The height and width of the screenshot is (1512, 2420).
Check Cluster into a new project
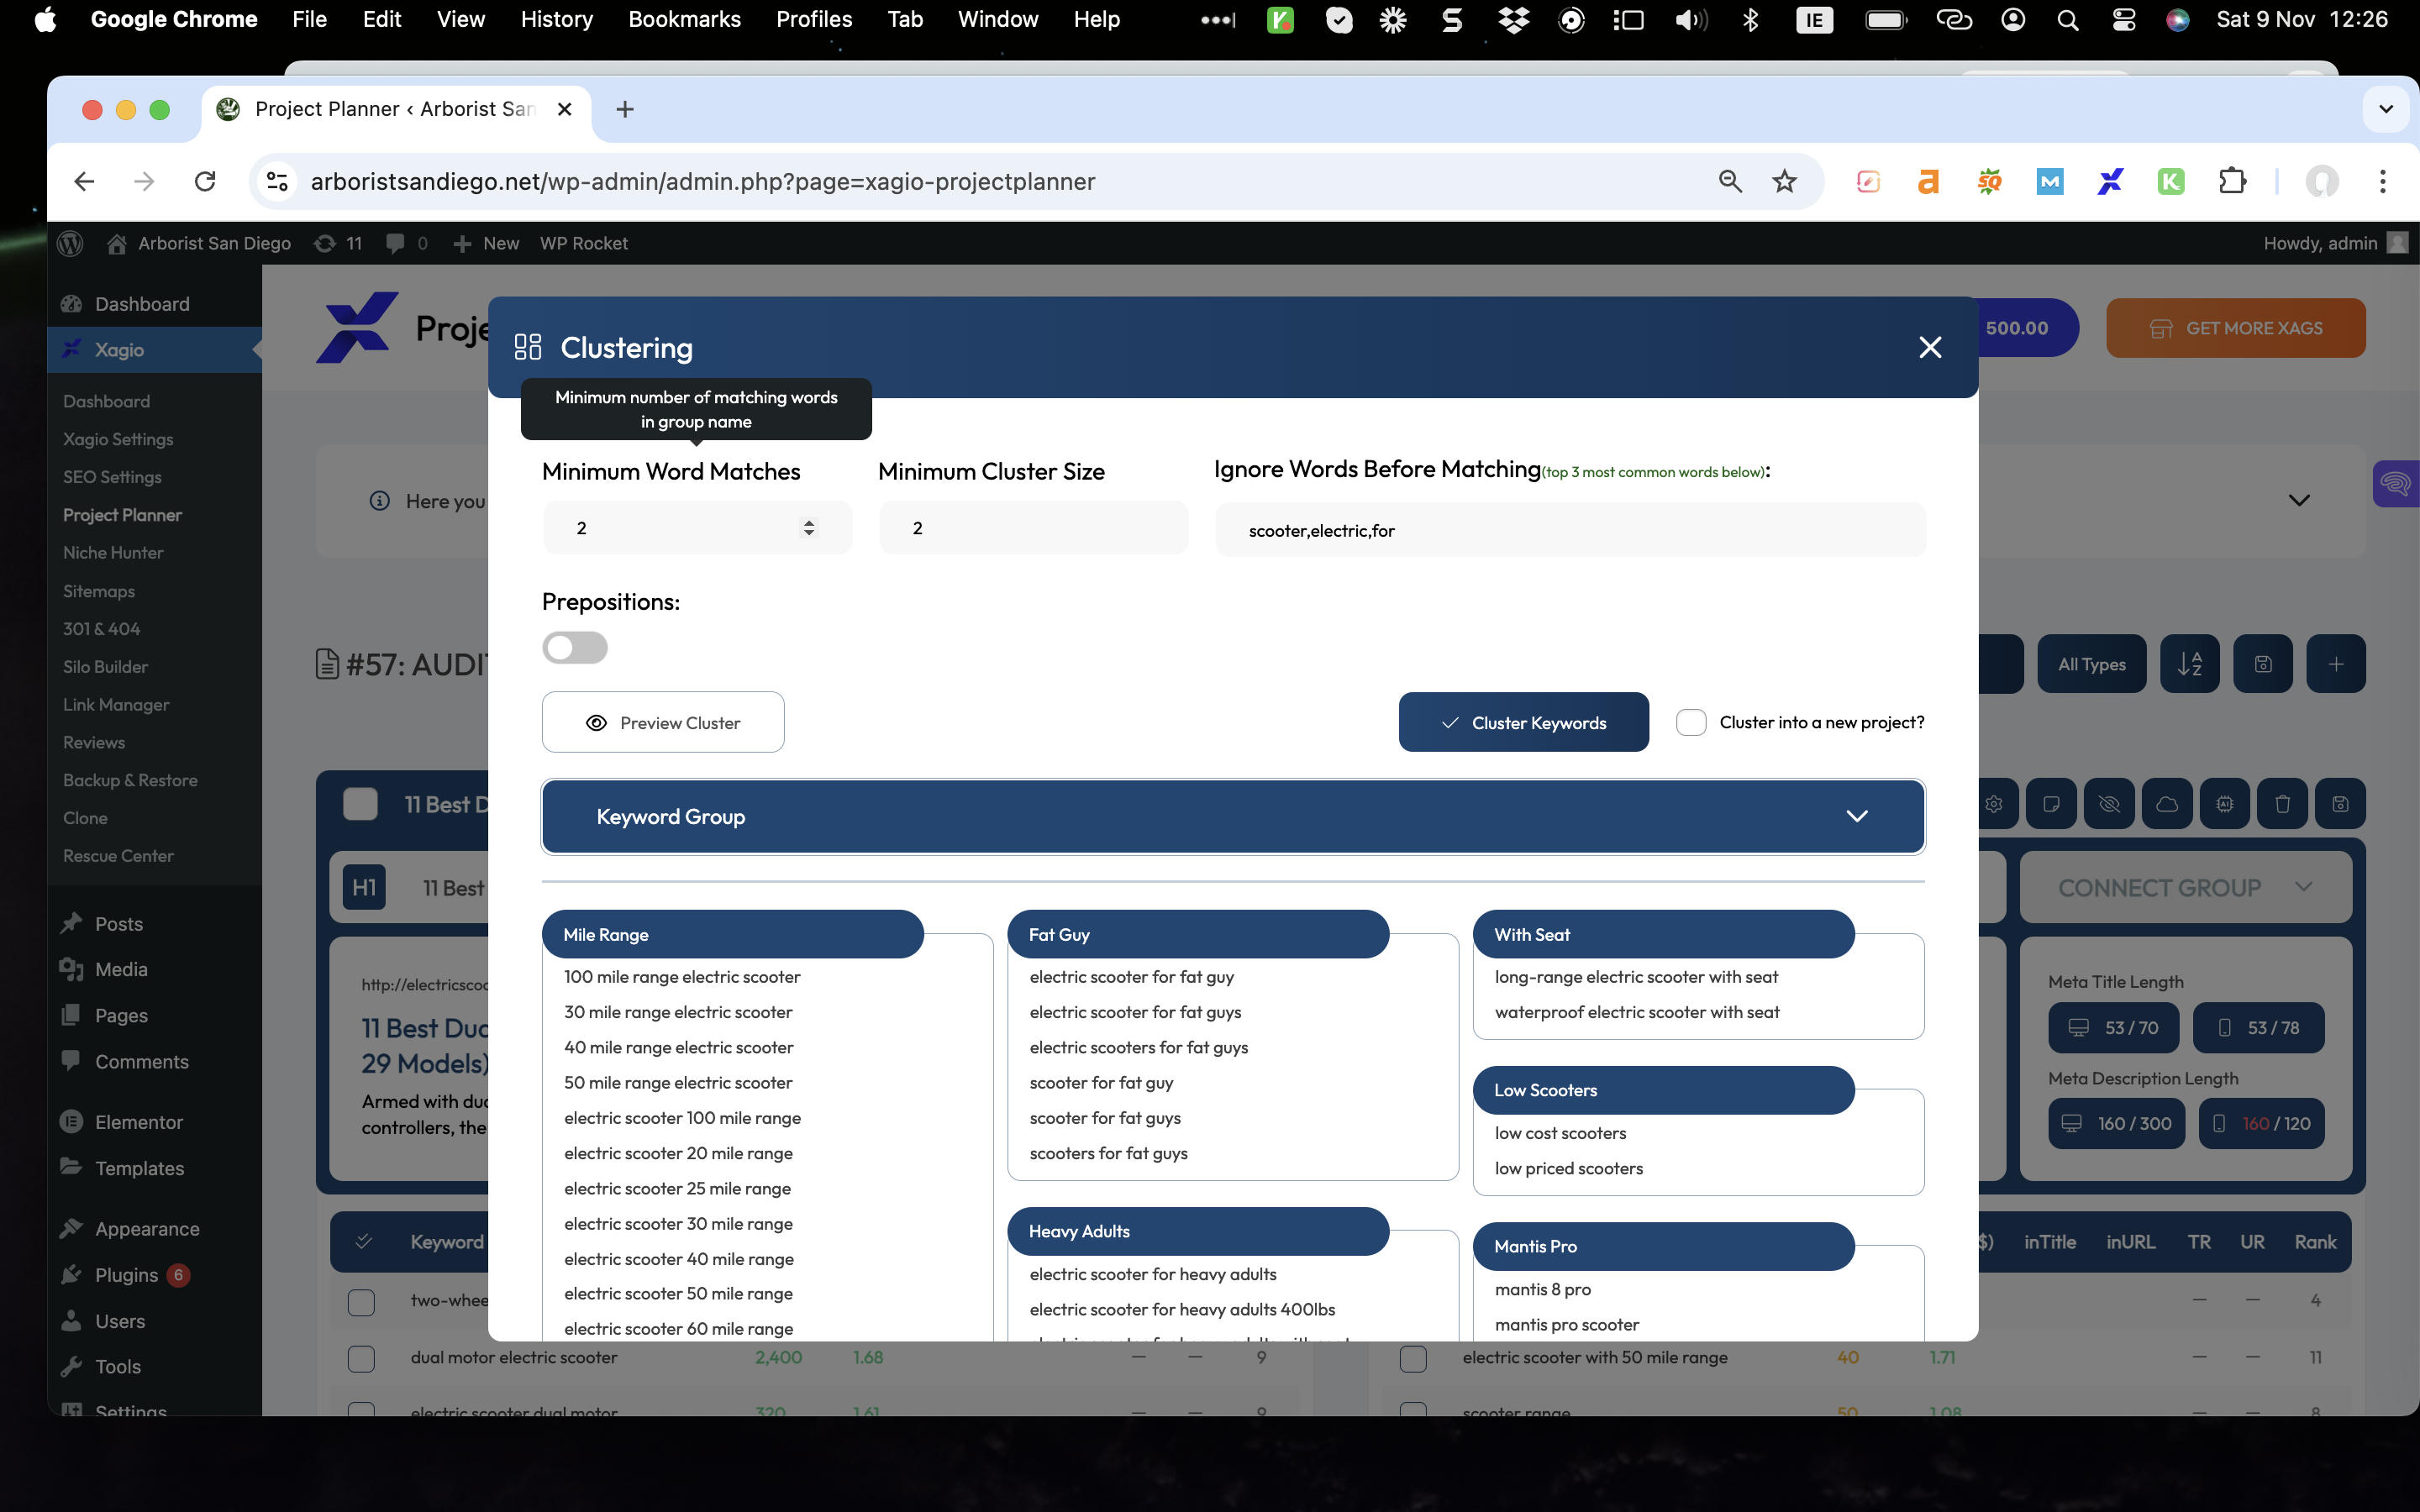coord(1691,722)
